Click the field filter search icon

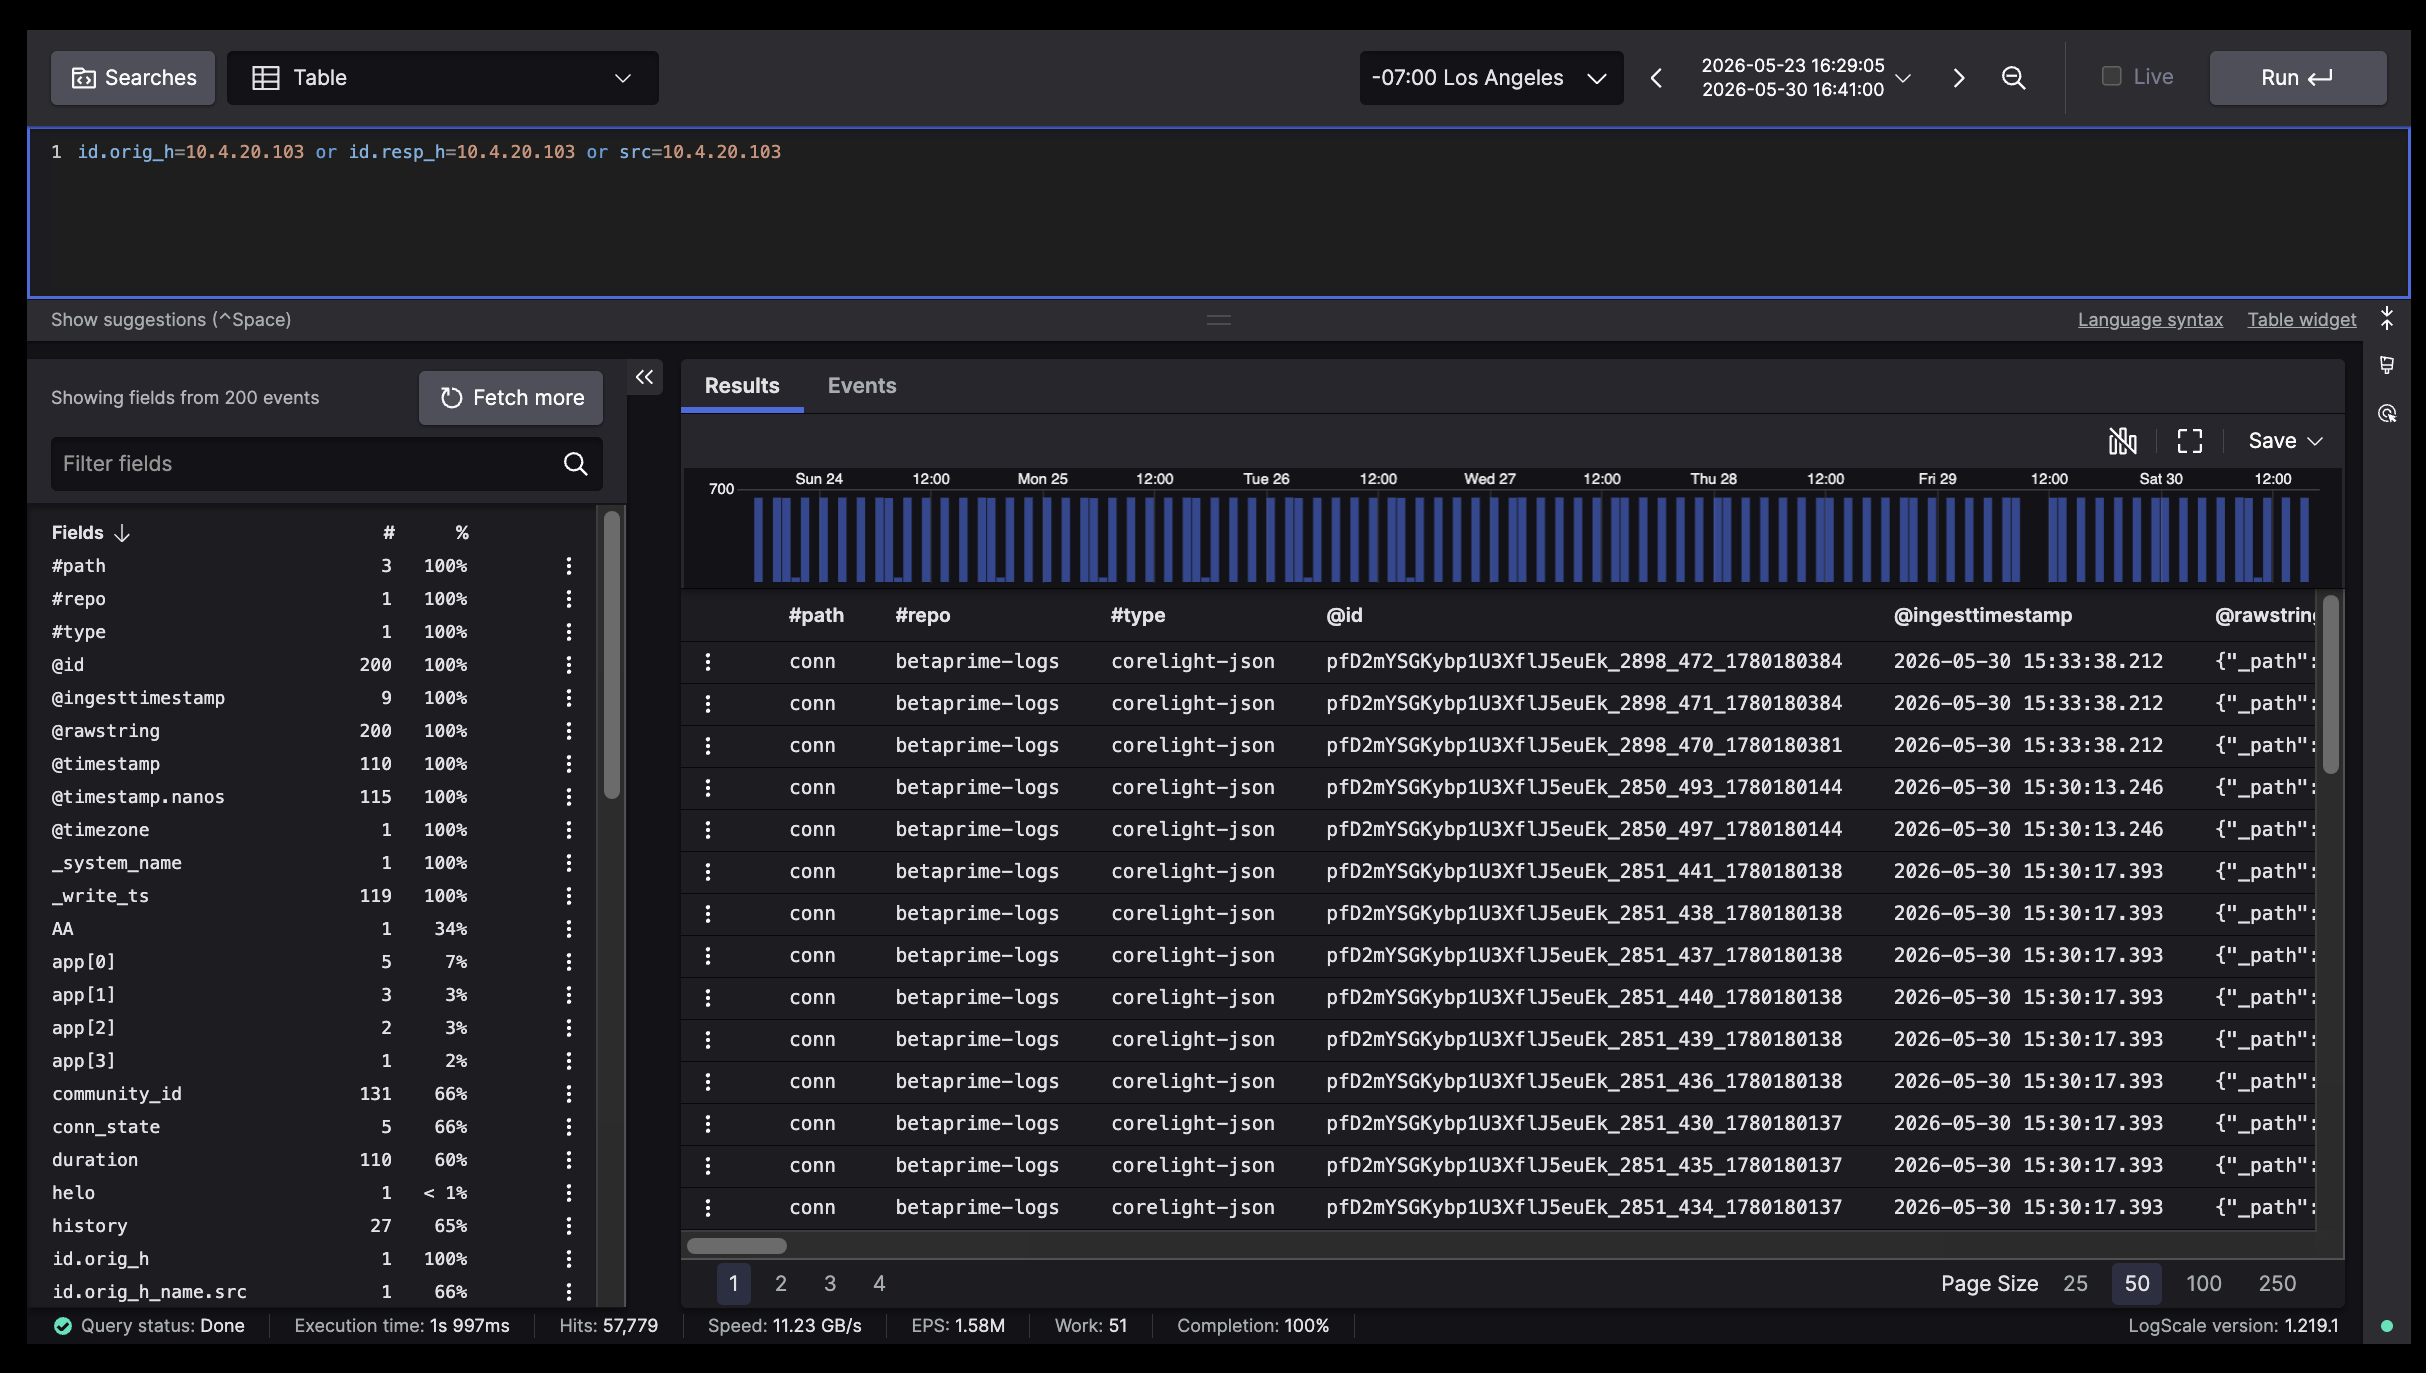(x=575, y=464)
